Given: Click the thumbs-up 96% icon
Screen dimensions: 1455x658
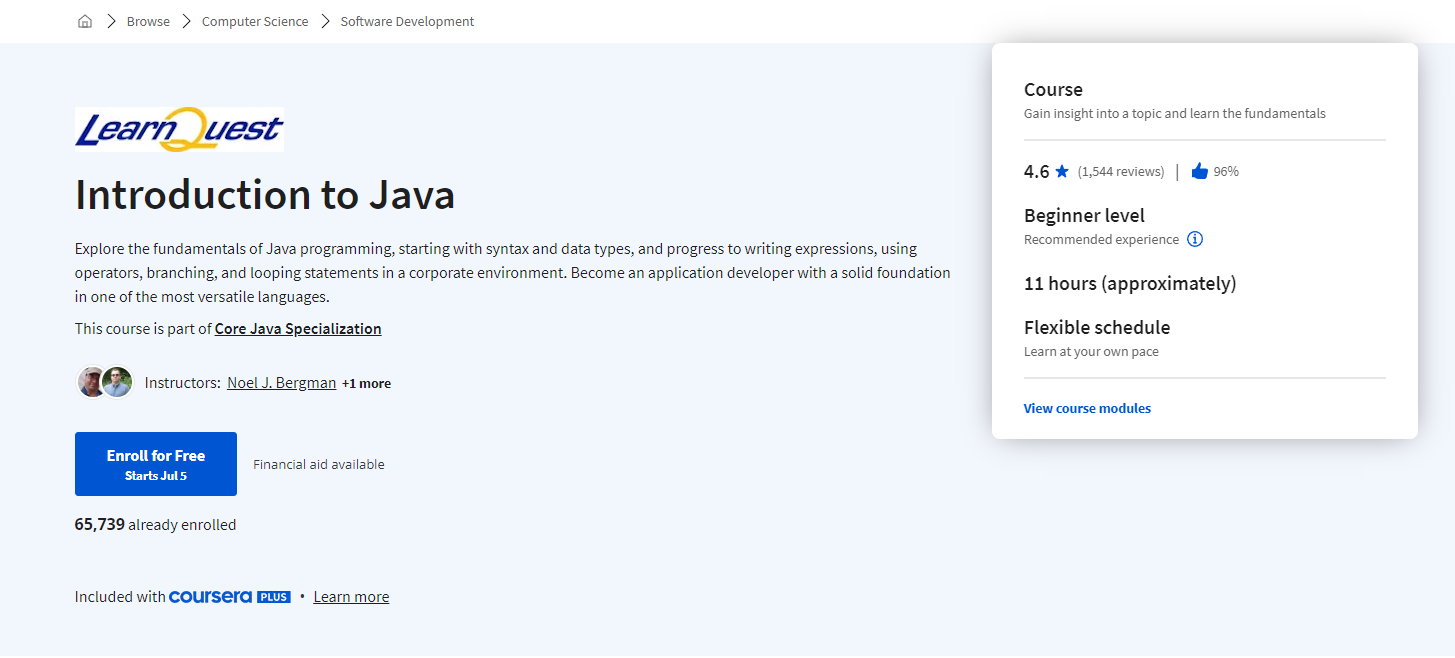Looking at the screenshot, I should click(x=1200, y=171).
